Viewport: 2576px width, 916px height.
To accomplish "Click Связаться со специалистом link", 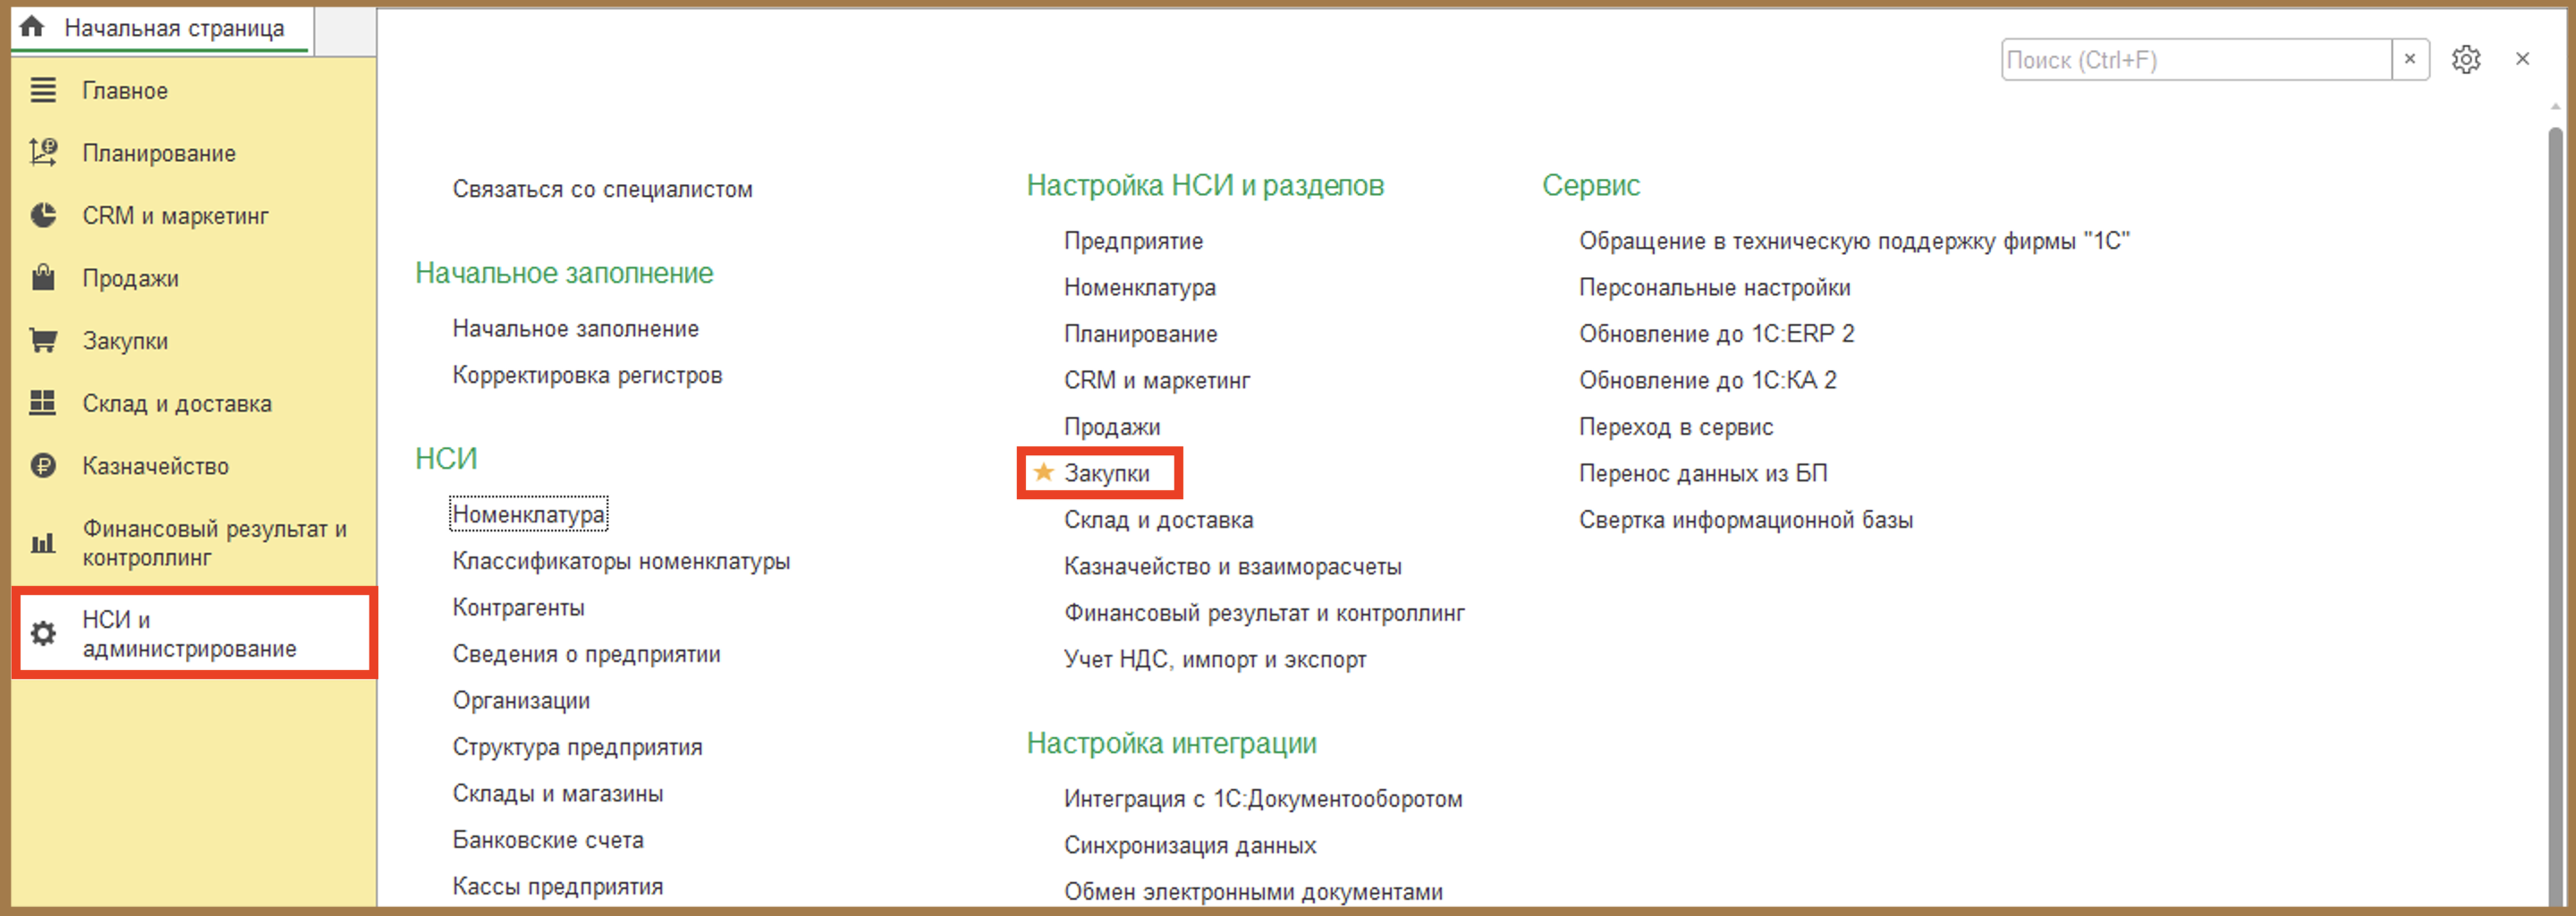I will point(602,189).
